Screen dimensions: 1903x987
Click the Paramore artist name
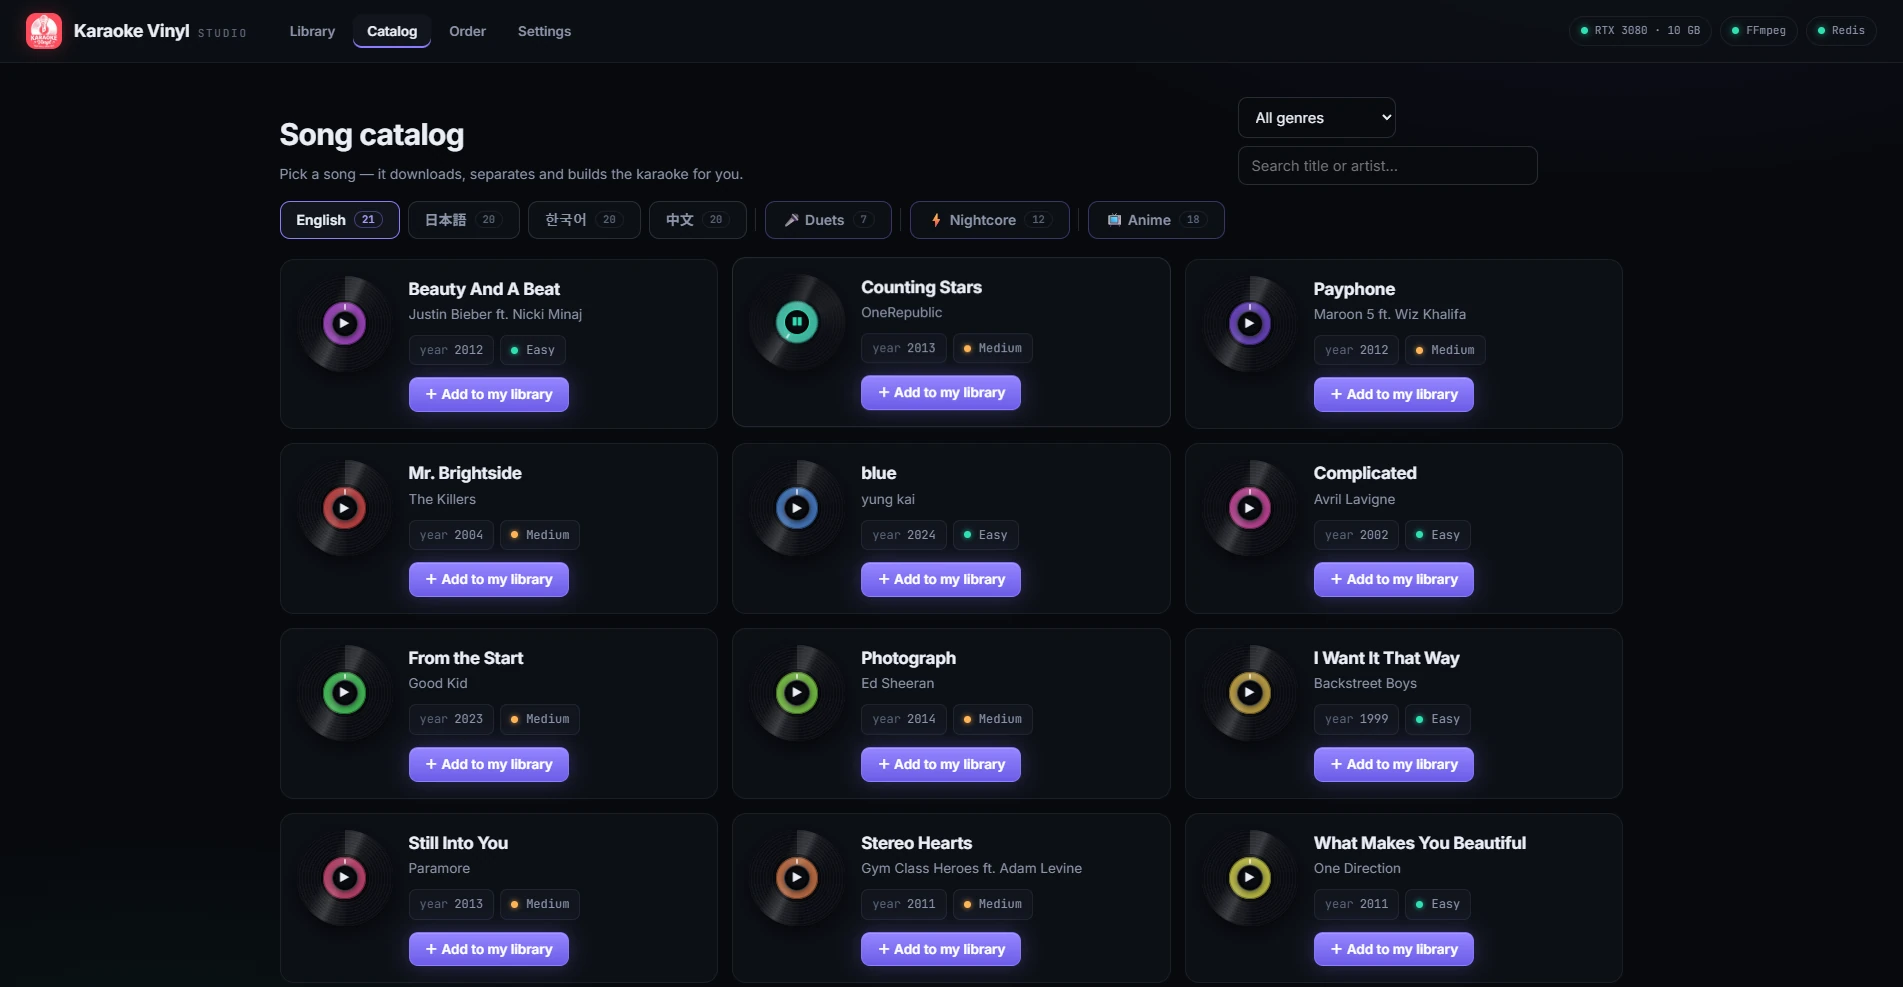[x=439, y=868]
